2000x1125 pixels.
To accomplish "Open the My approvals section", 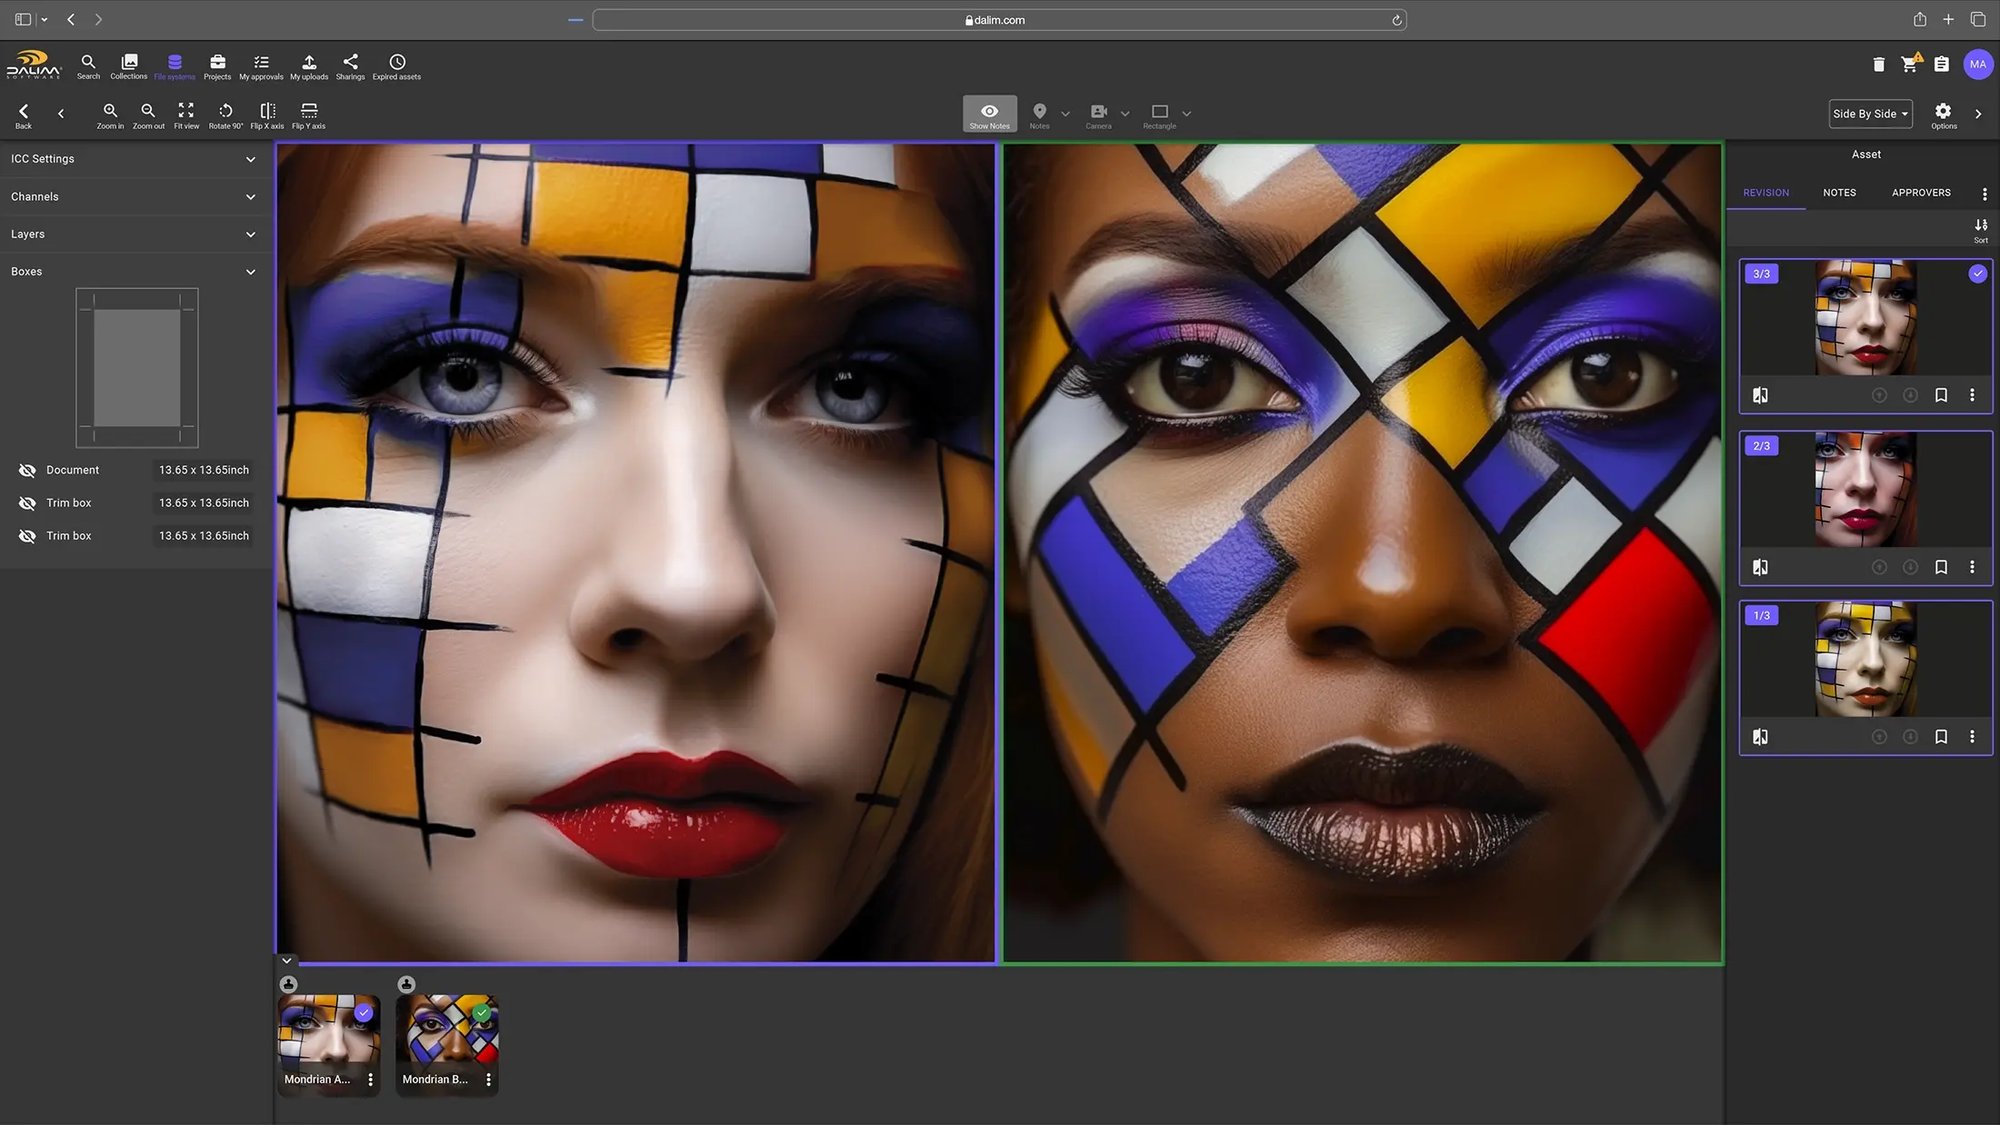I will point(261,65).
